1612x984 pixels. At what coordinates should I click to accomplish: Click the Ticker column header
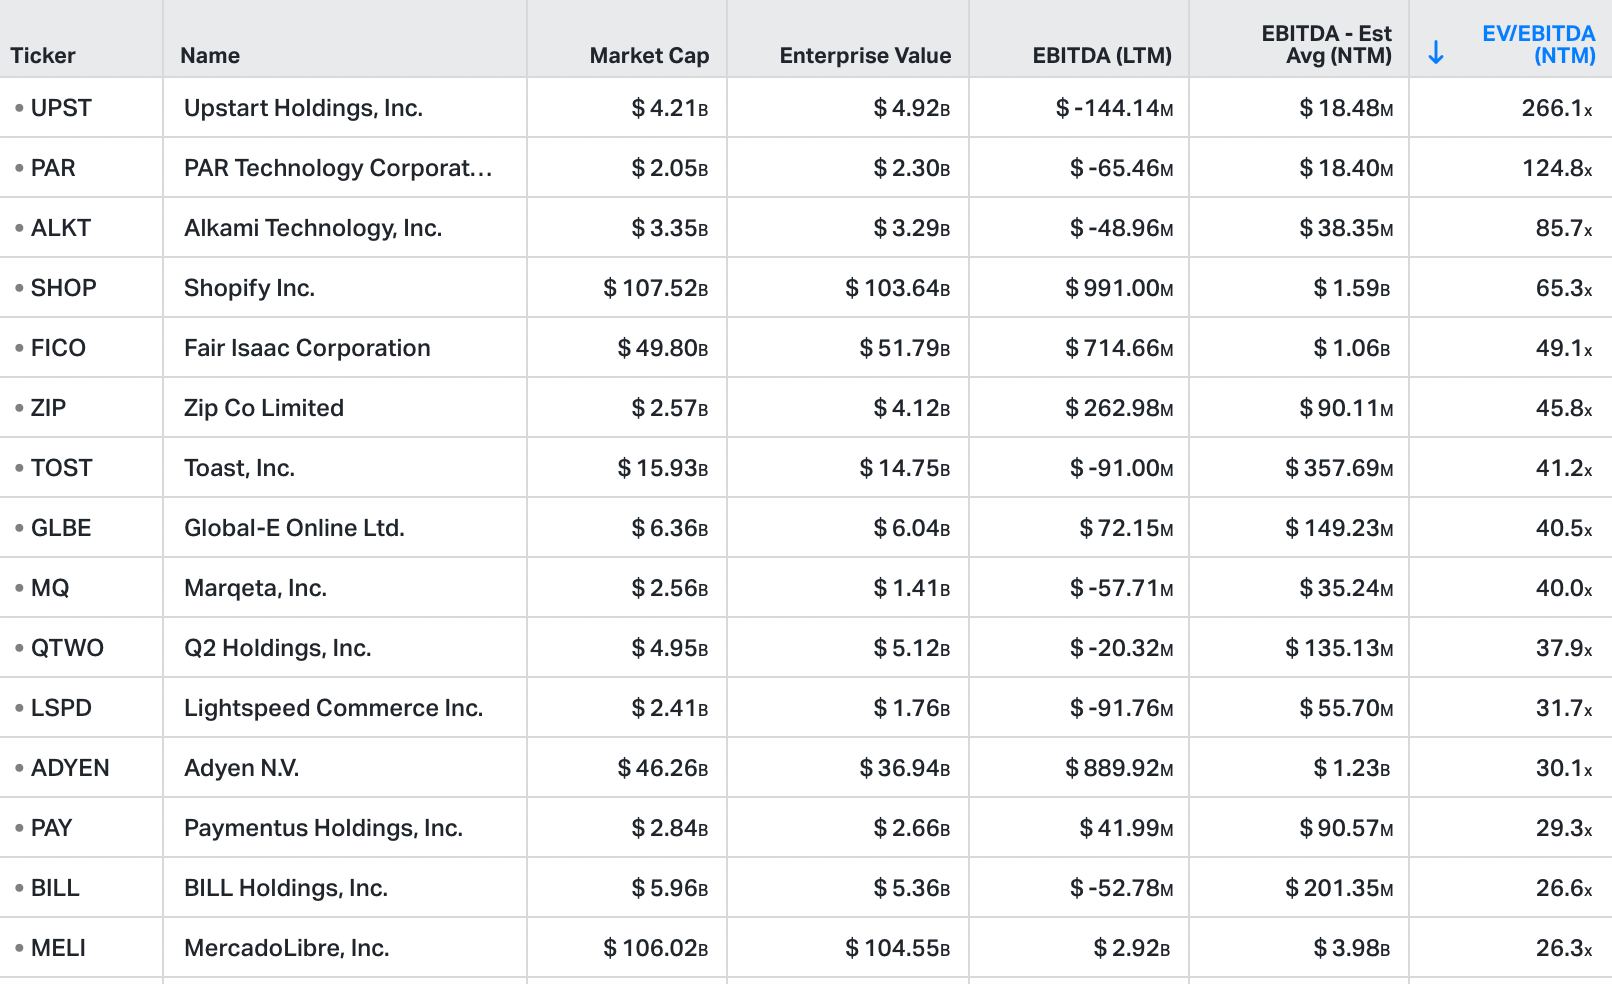[43, 56]
